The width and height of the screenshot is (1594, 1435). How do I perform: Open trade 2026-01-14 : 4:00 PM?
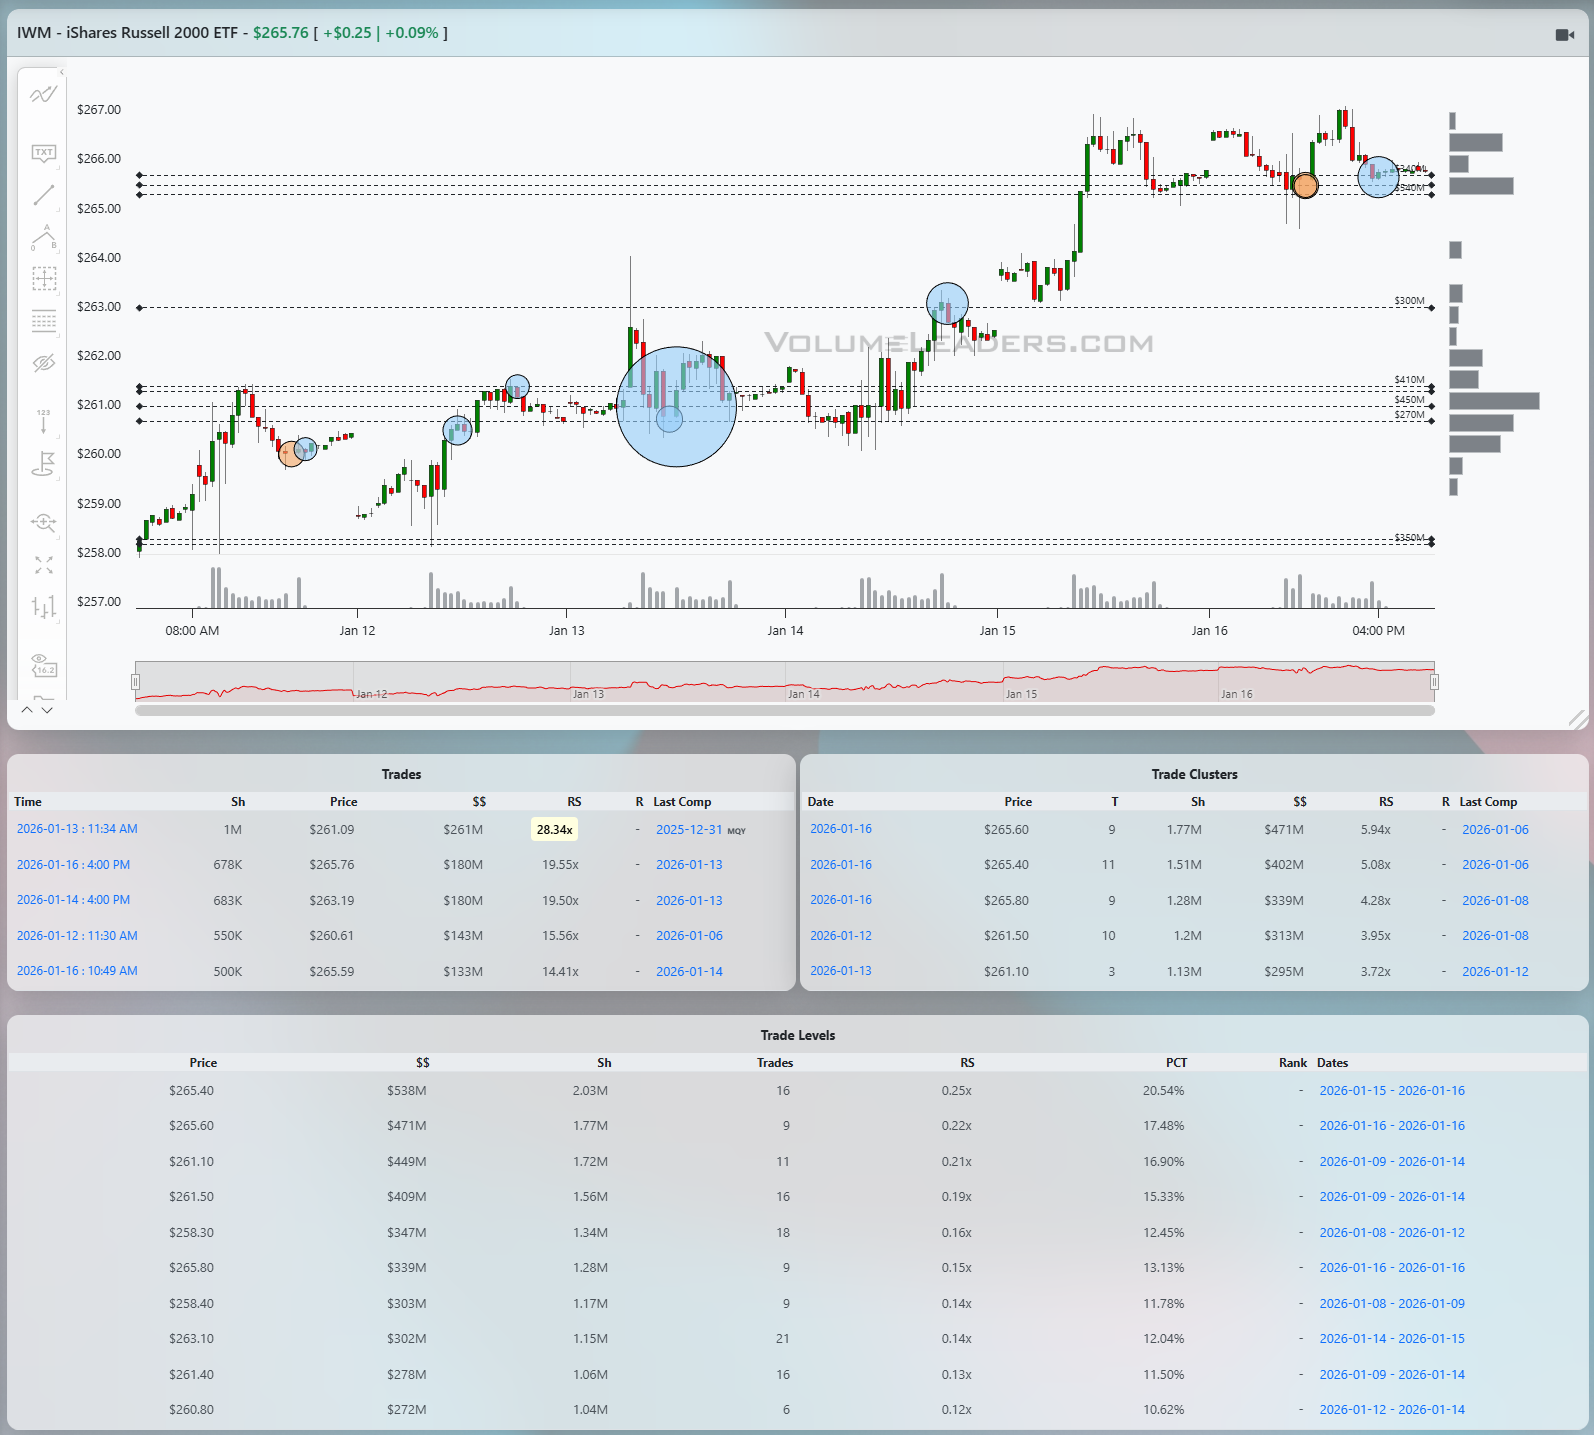pos(73,900)
